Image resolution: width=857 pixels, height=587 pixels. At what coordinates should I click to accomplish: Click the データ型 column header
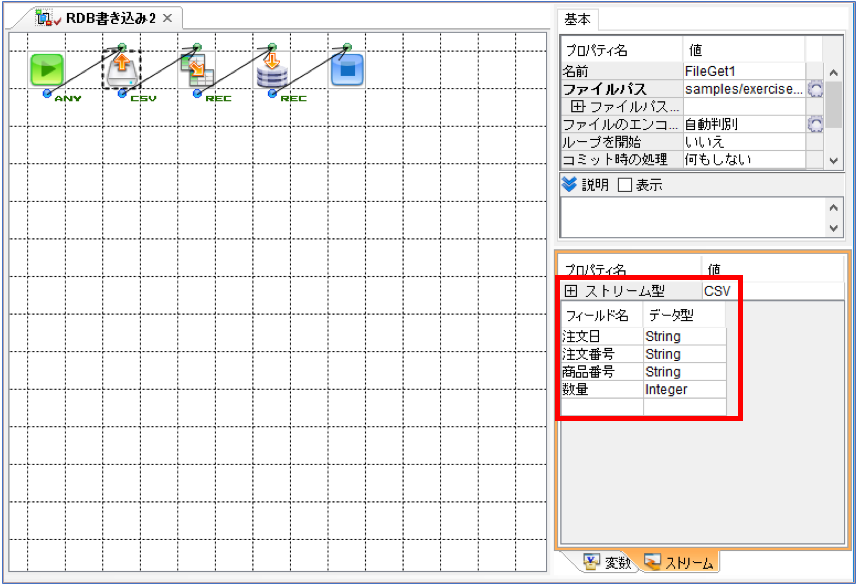(684, 315)
